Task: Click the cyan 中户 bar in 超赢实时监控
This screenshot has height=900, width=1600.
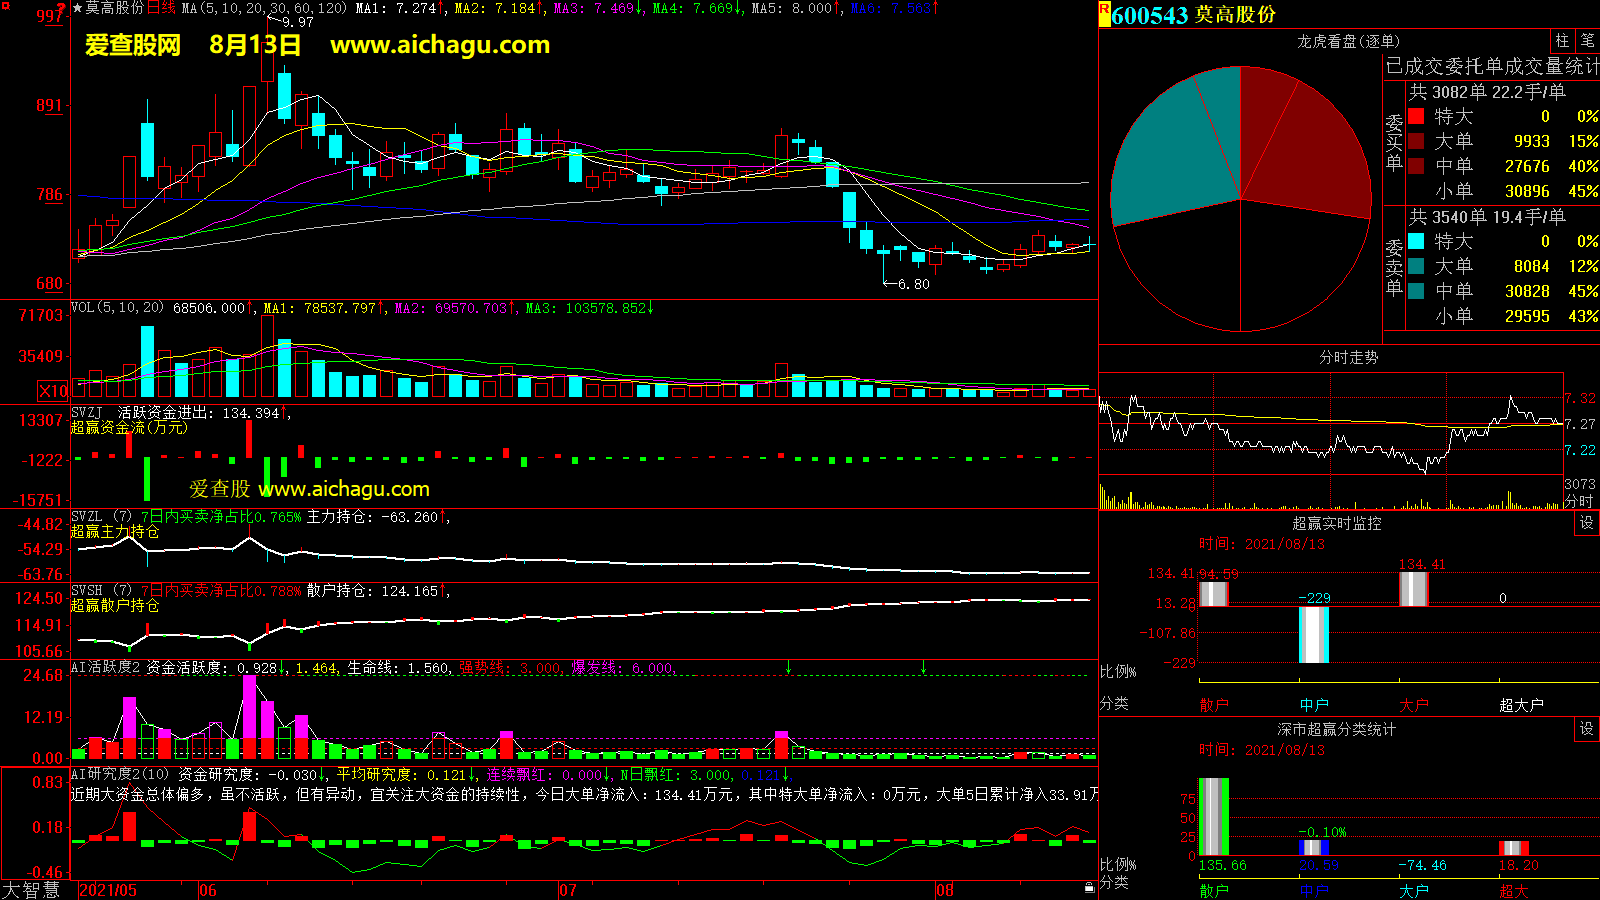Action: pyautogui.click(x=1313, y=634)
